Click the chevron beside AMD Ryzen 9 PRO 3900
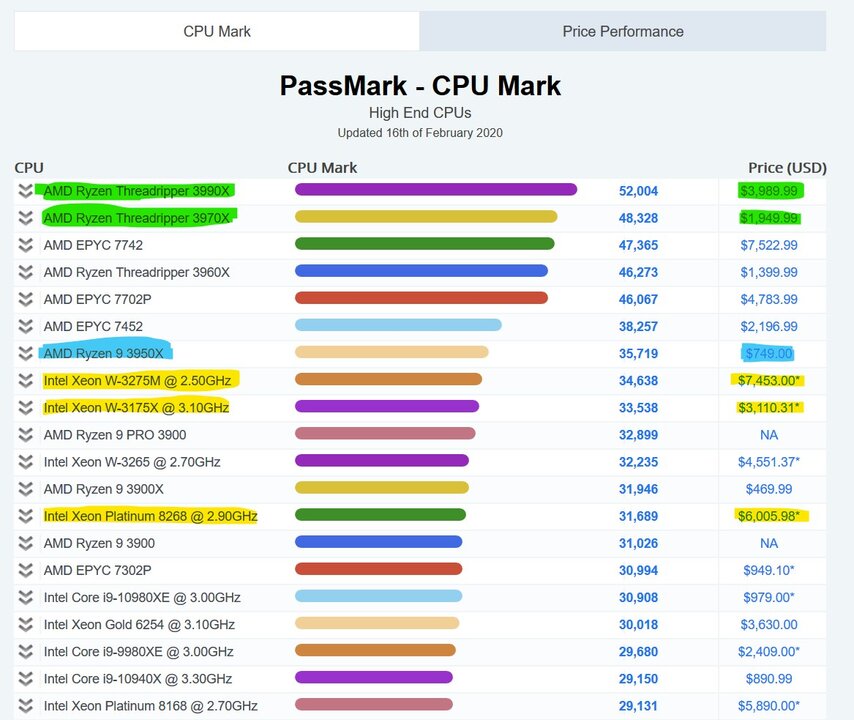This screenshot has height=720, width=854. (25, 435)
